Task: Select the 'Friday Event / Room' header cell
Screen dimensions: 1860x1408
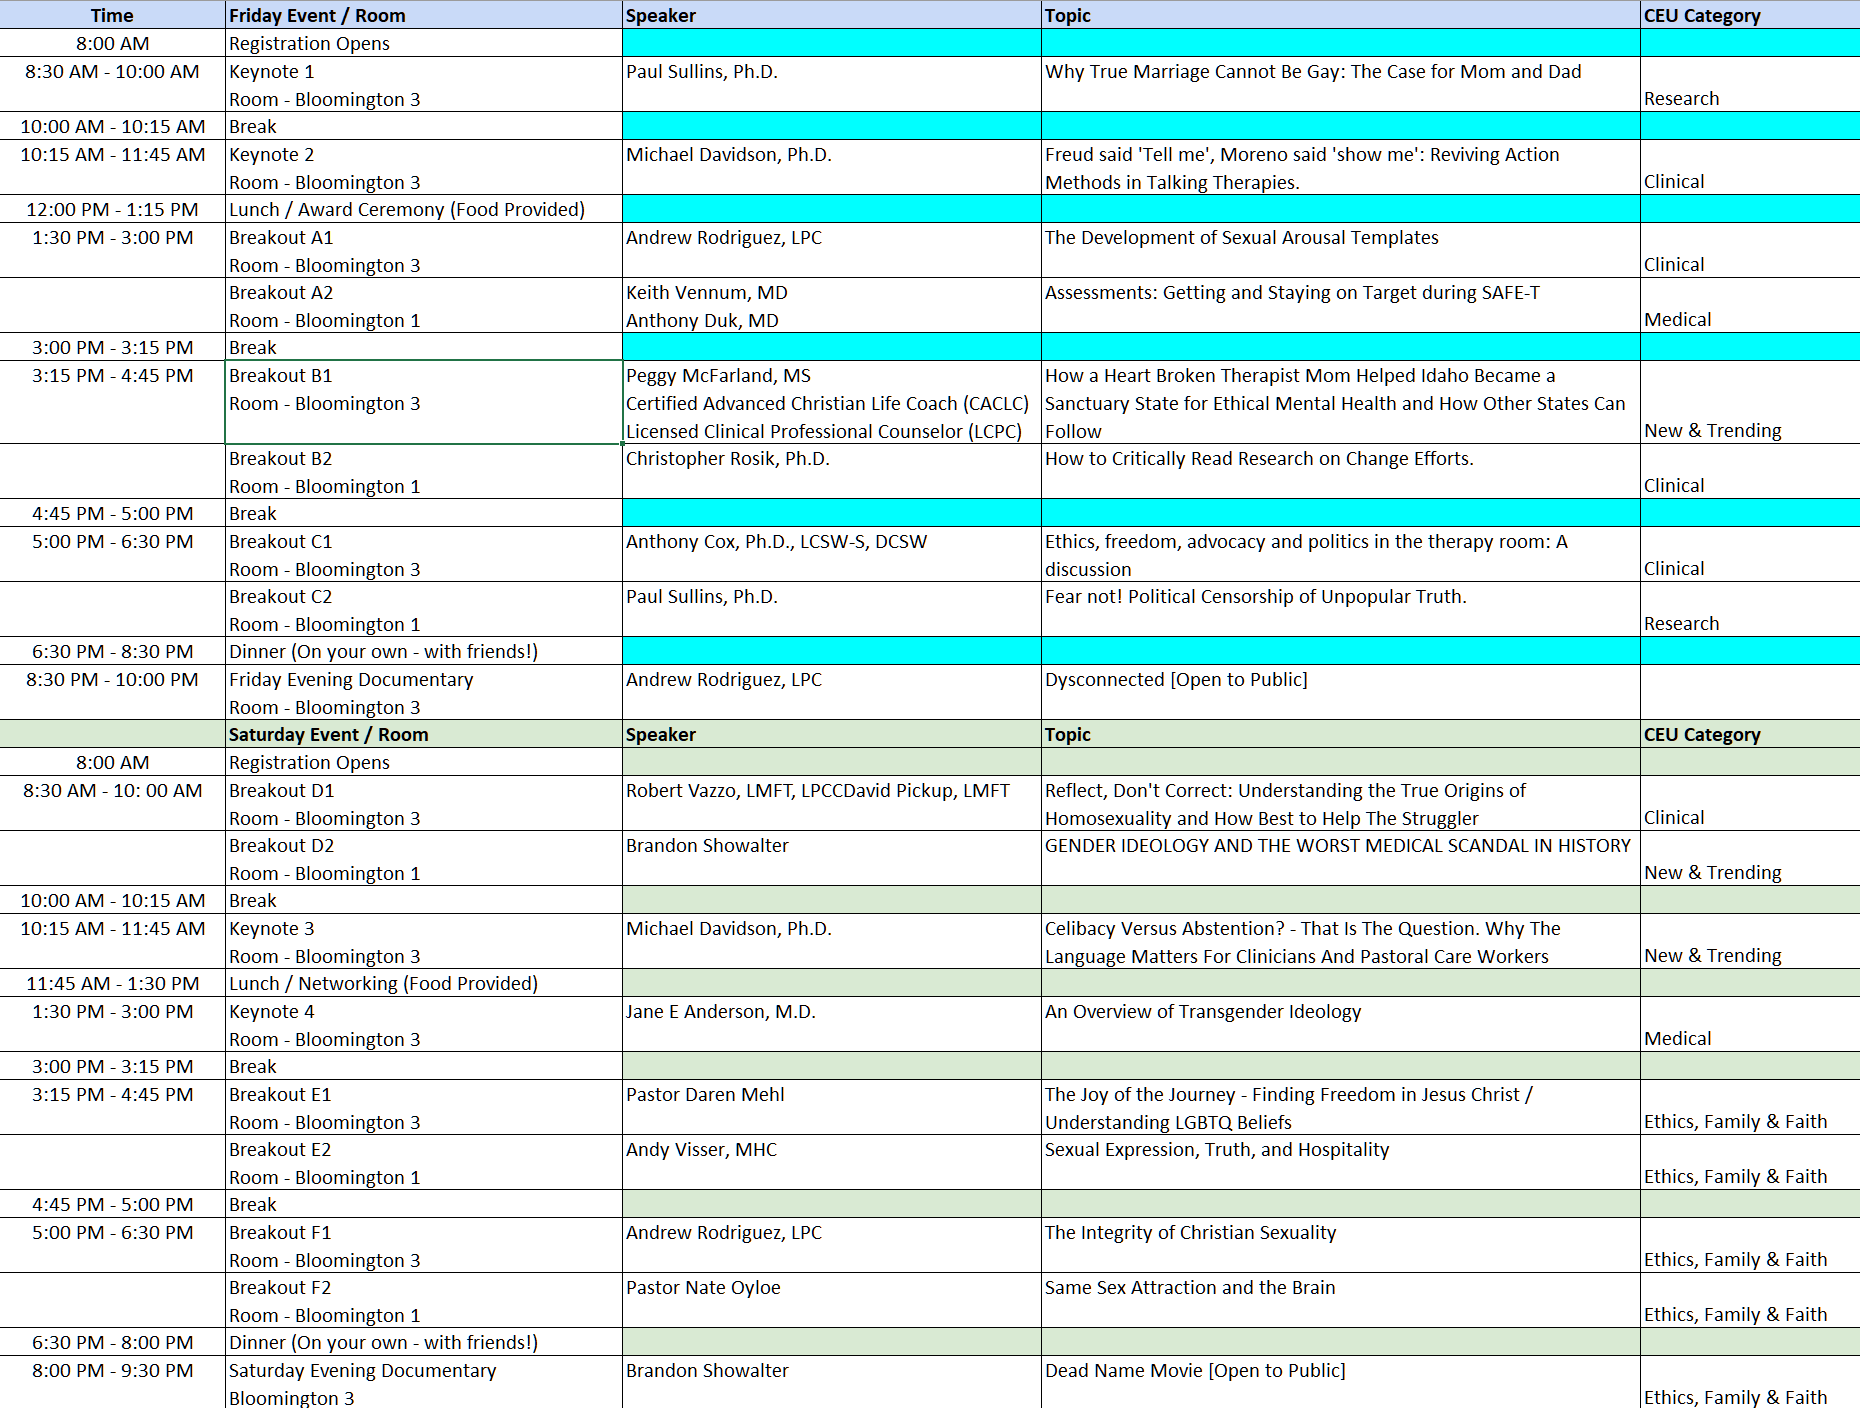Action: tap(424, 15)
